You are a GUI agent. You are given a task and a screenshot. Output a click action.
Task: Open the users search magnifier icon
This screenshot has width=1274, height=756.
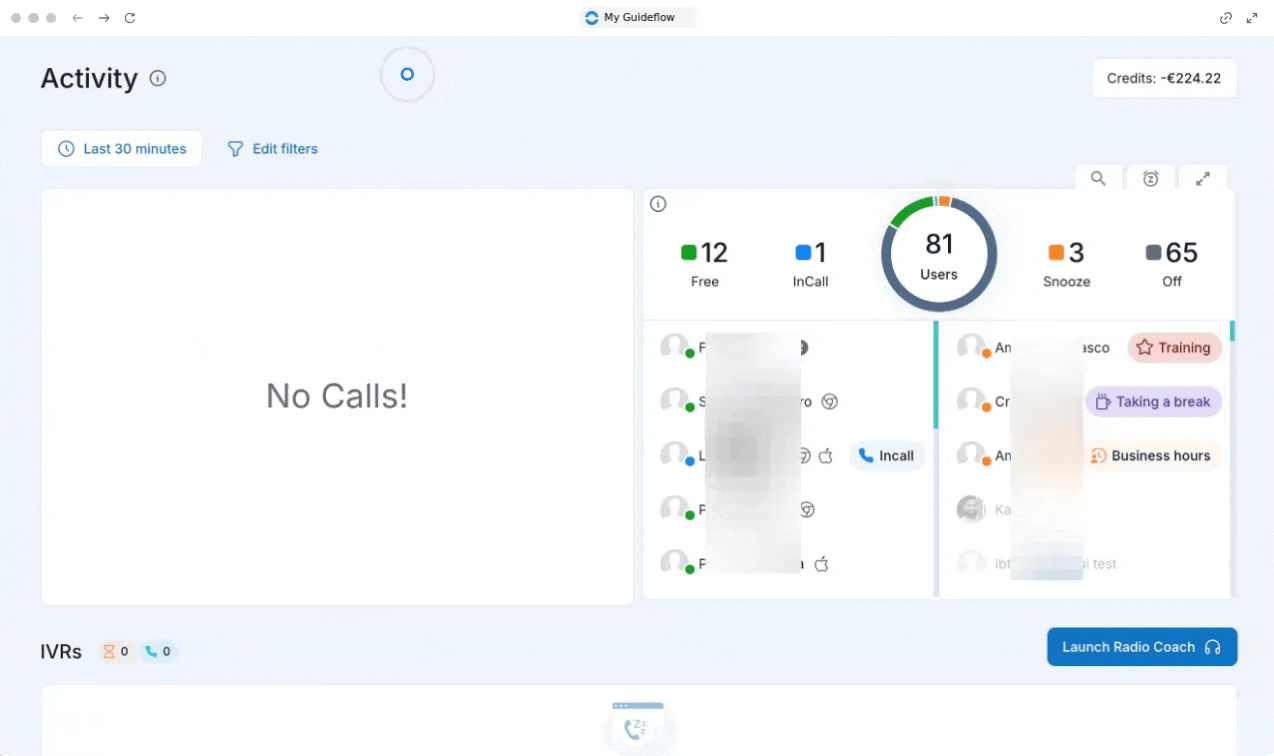[x=1098, y=178]
